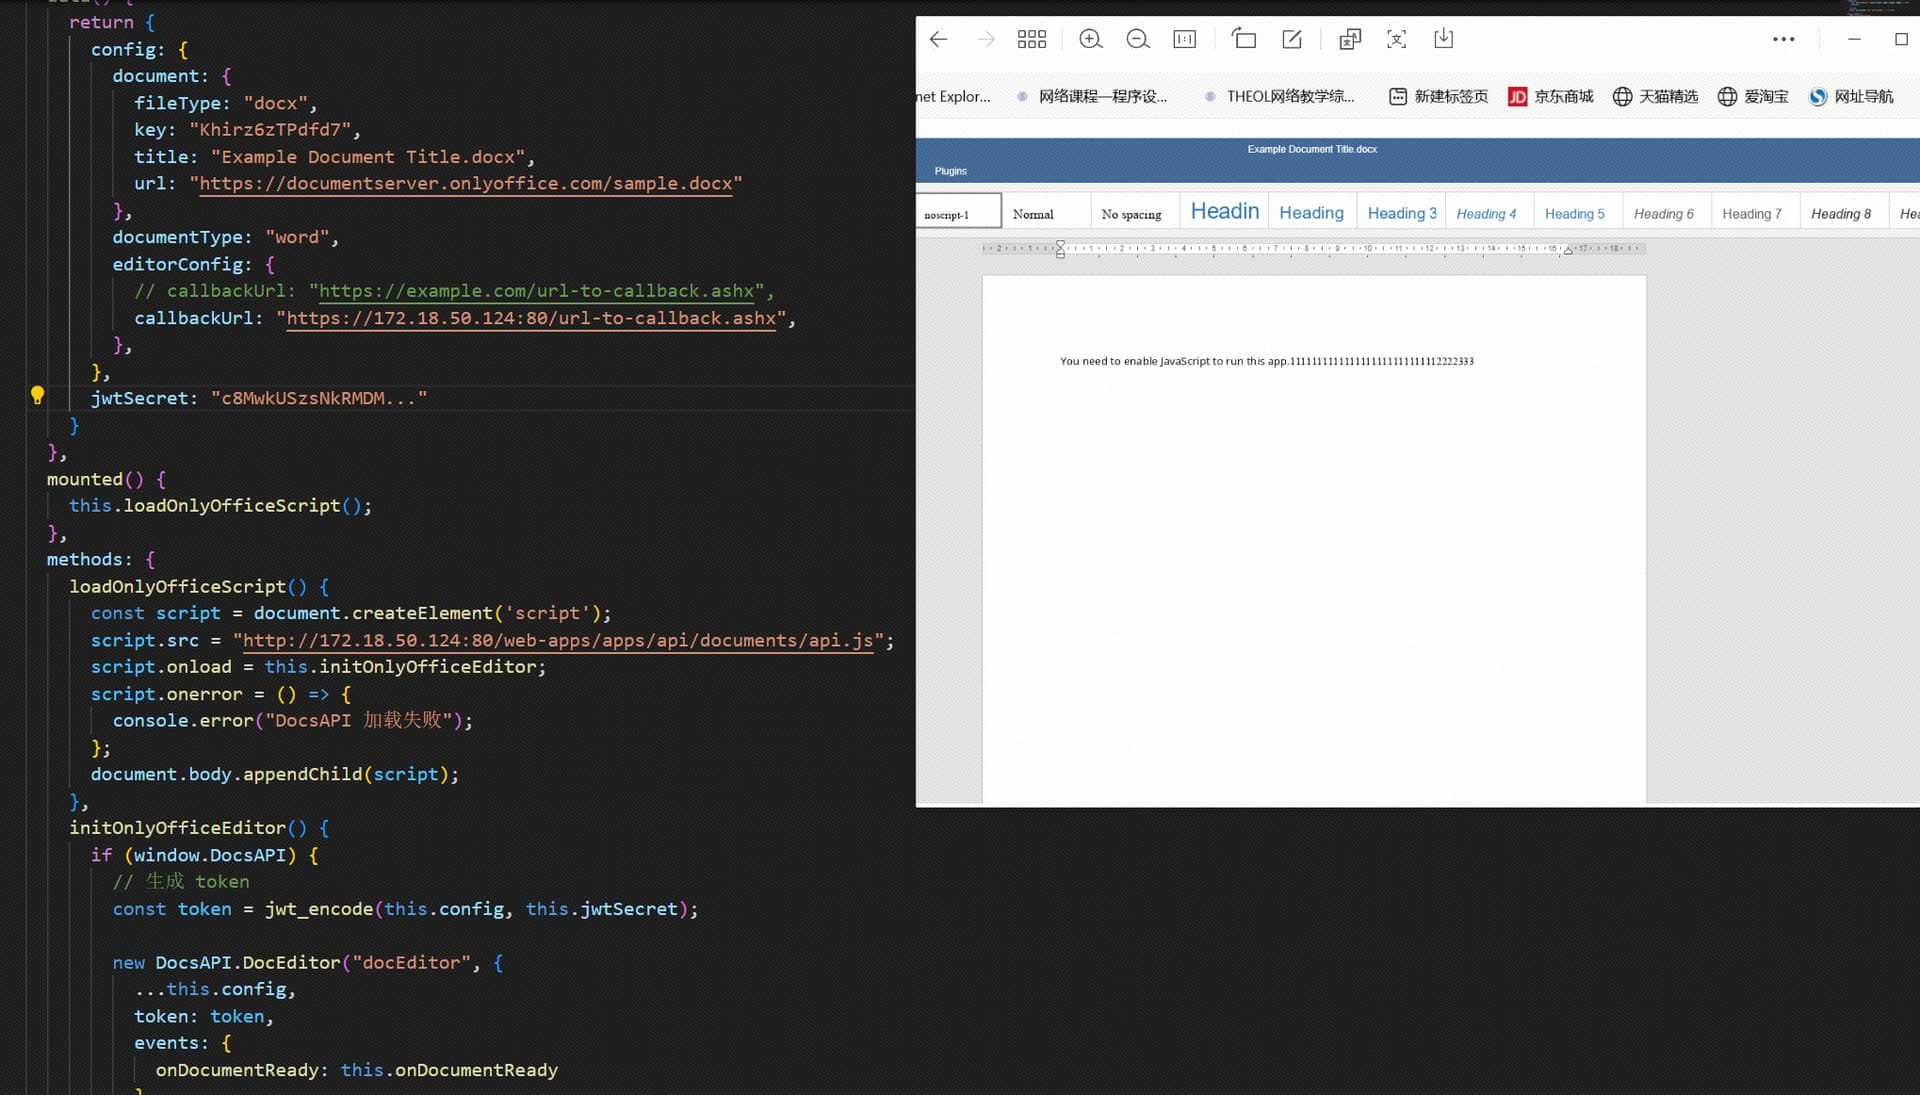
Task: Click the initOnlyOfficeEditor() method definition
Action: (199, 828)
